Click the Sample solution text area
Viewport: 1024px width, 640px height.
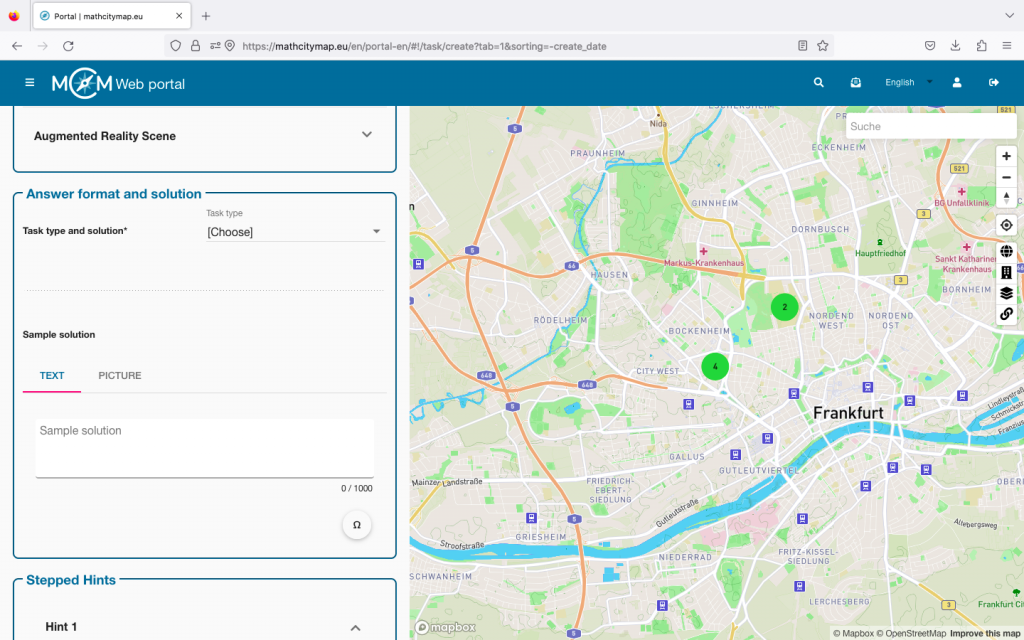(205, 447)
